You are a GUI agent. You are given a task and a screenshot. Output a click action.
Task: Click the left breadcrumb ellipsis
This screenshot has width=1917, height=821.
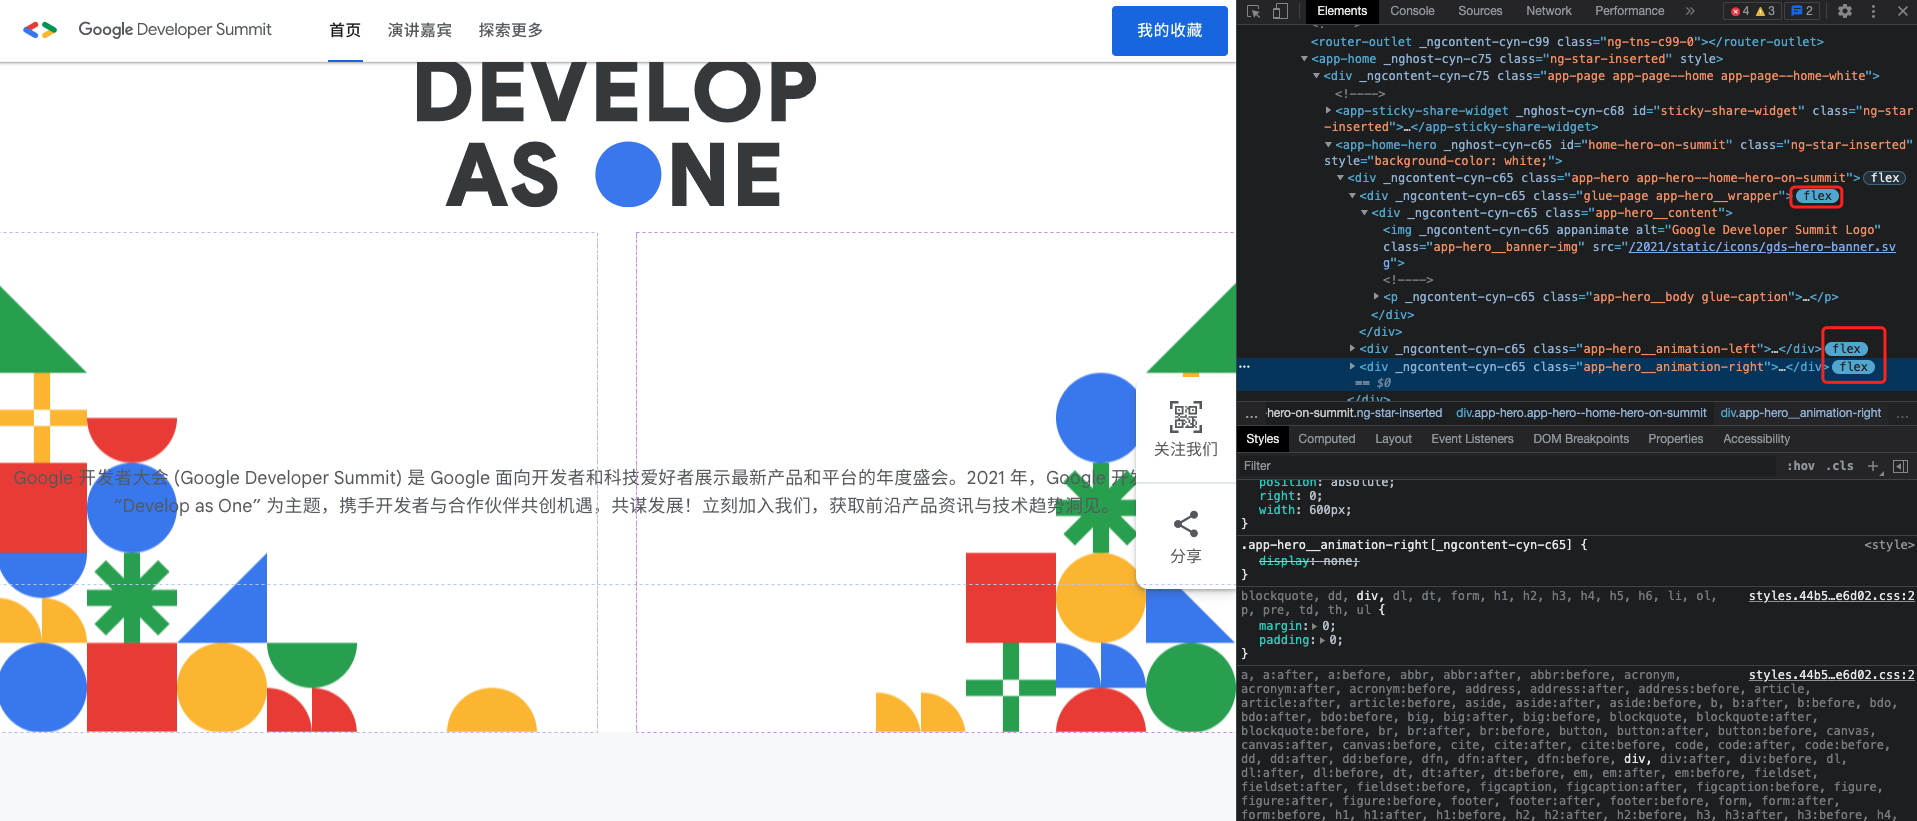click(1251, 414)
